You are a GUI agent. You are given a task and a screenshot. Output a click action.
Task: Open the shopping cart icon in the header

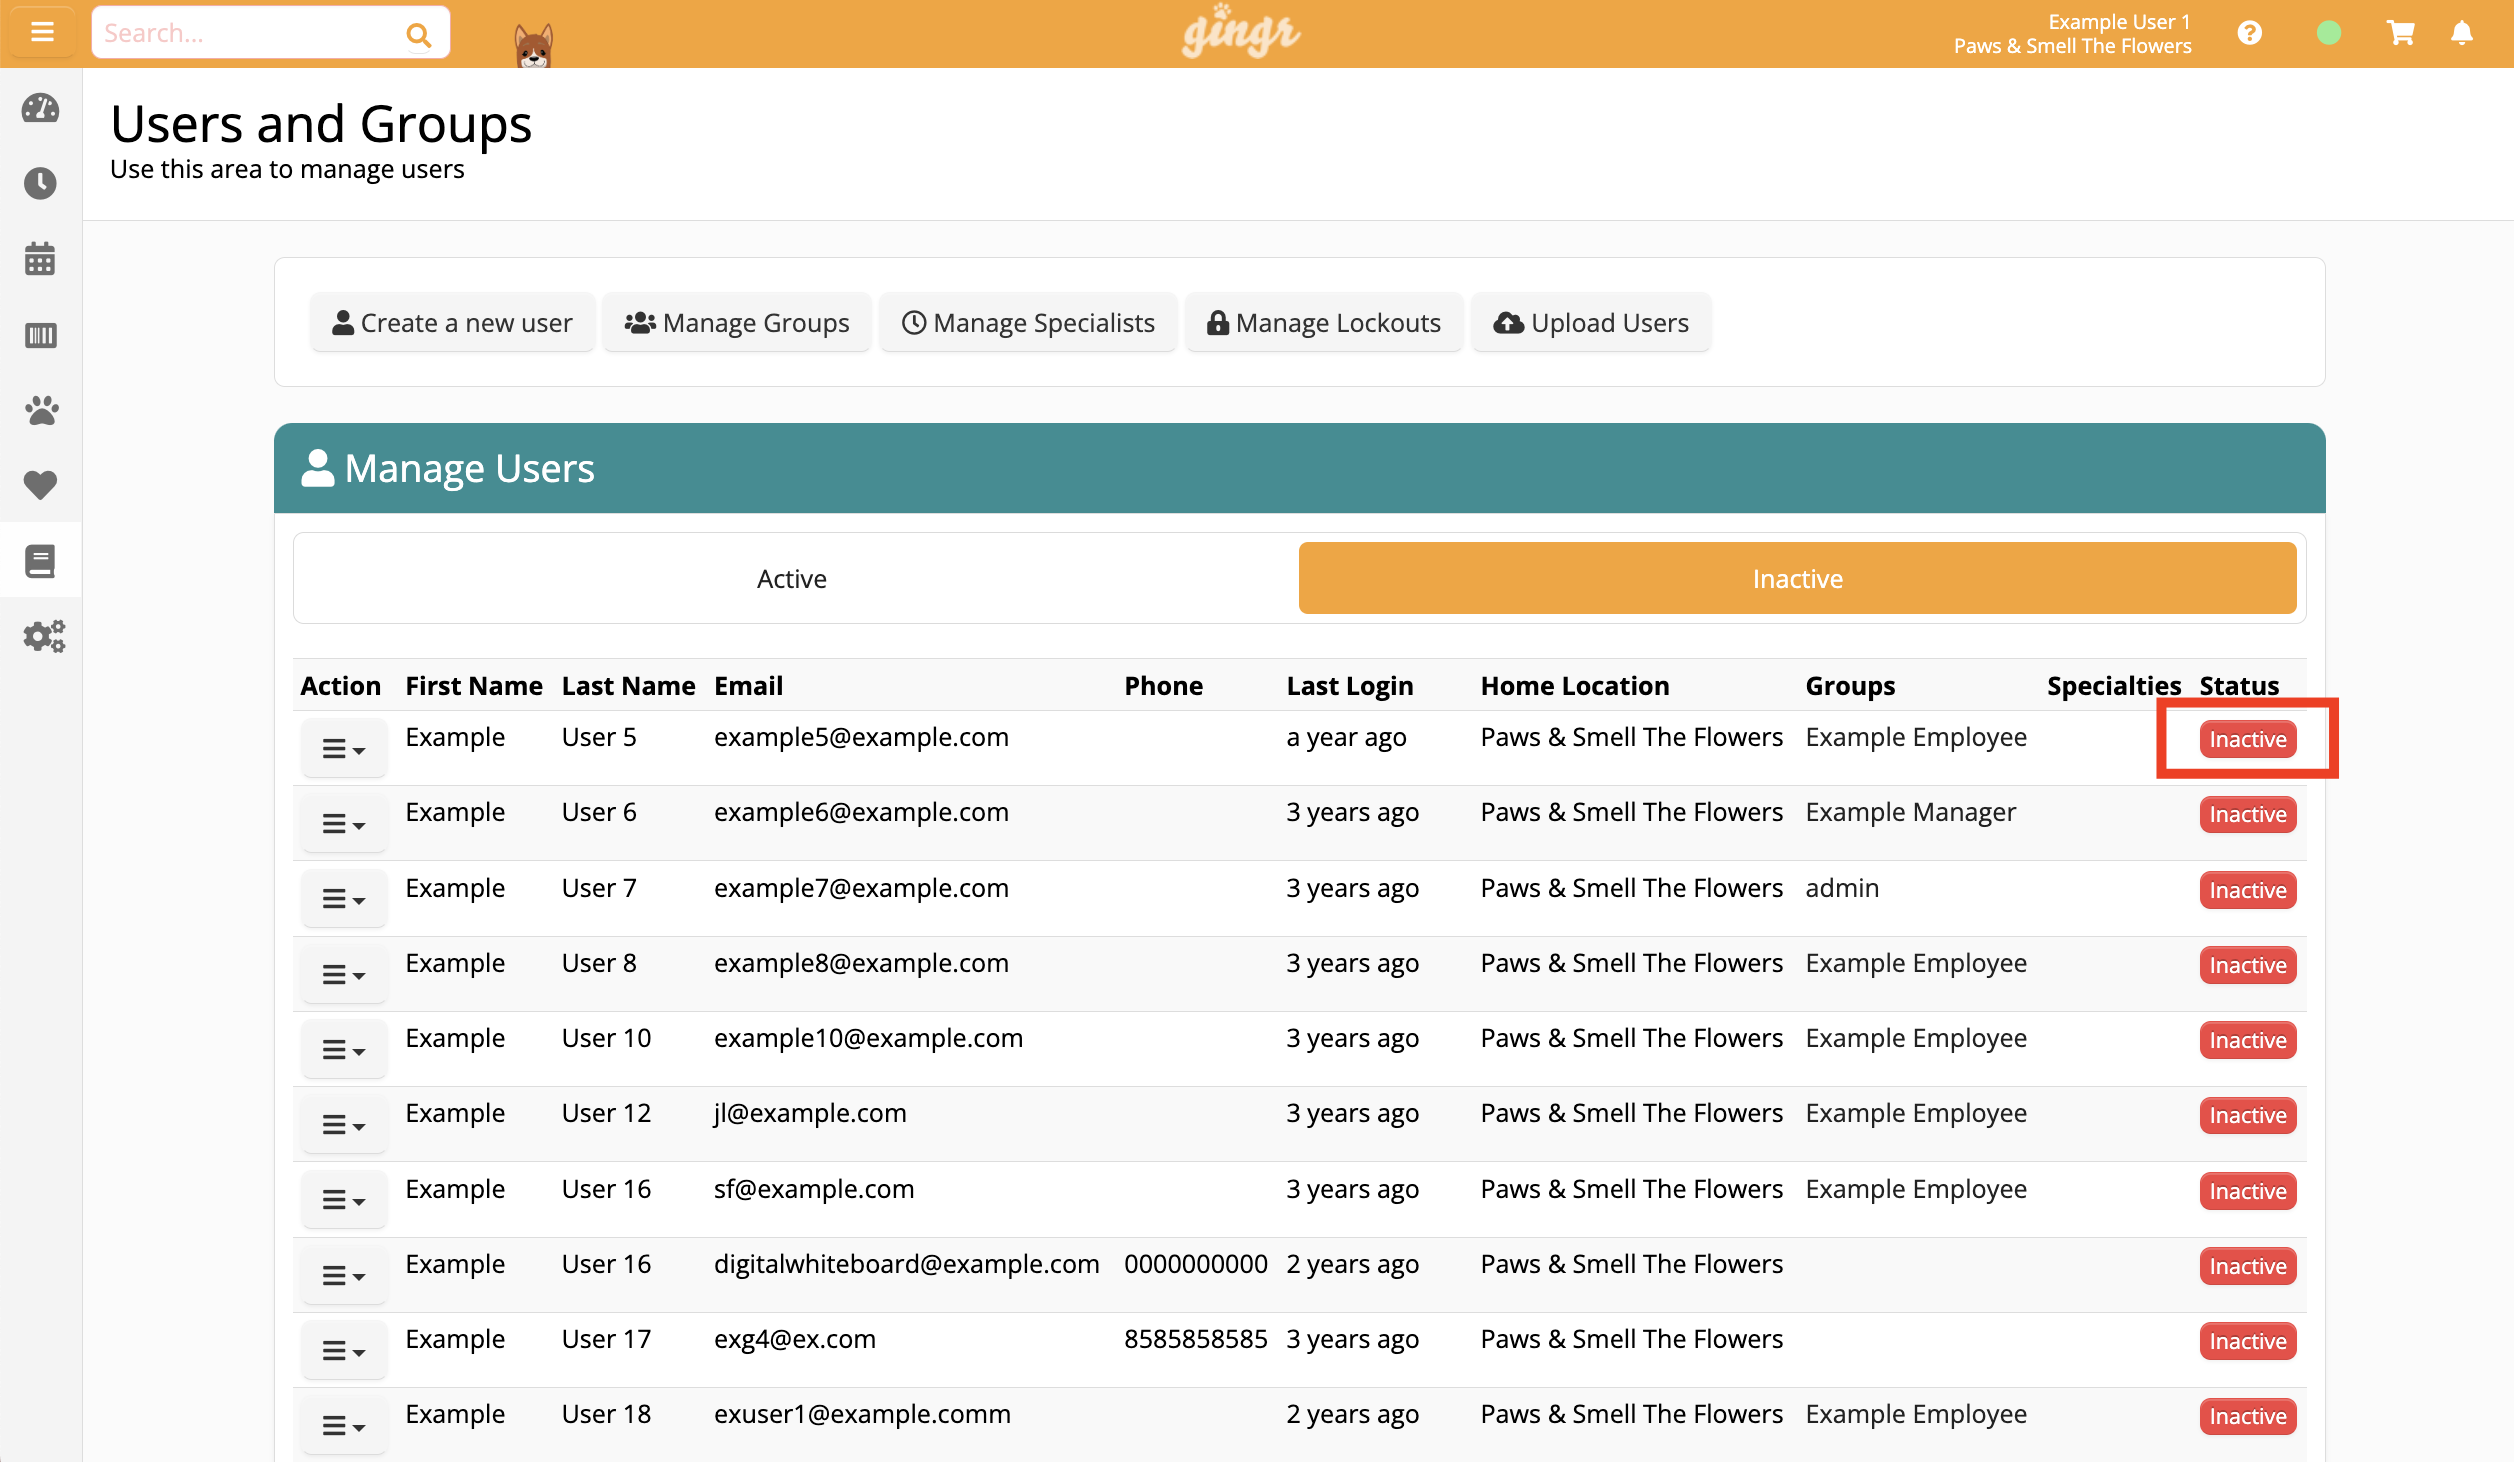point(2401,32)
